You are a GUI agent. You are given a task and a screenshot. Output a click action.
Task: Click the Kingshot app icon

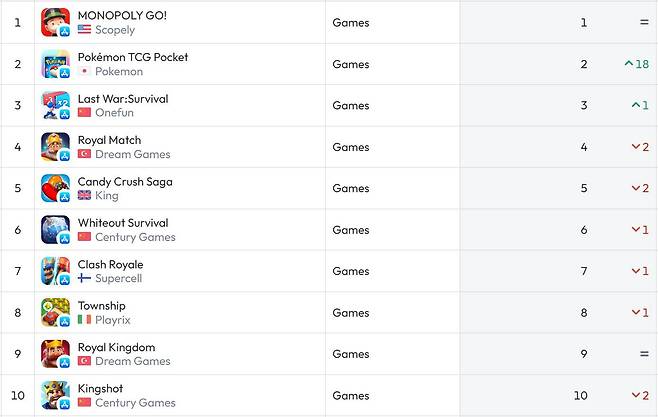click(55, 396)
